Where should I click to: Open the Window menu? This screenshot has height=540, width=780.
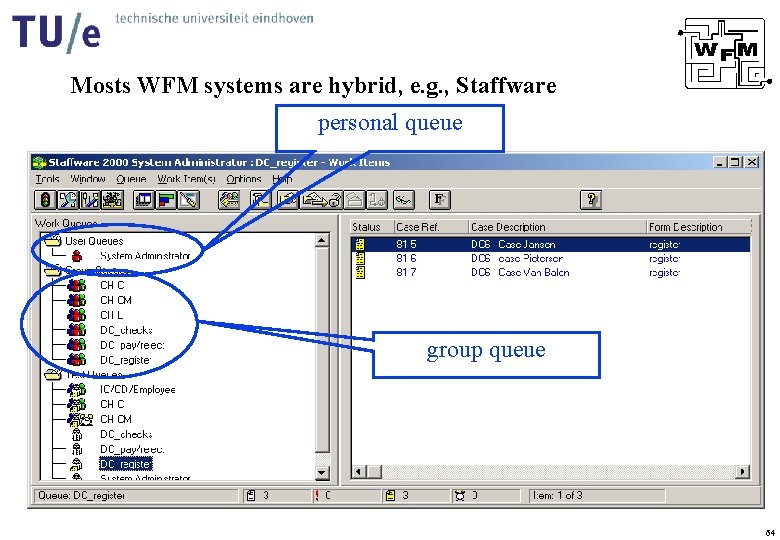point(88,179)
